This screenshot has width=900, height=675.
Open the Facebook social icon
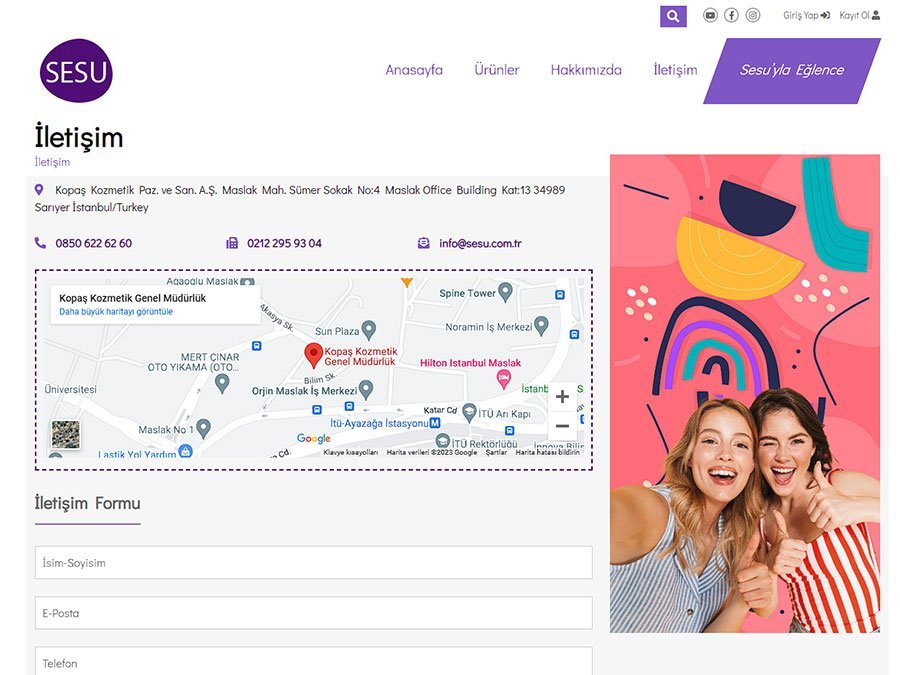[x=731, y=15]
